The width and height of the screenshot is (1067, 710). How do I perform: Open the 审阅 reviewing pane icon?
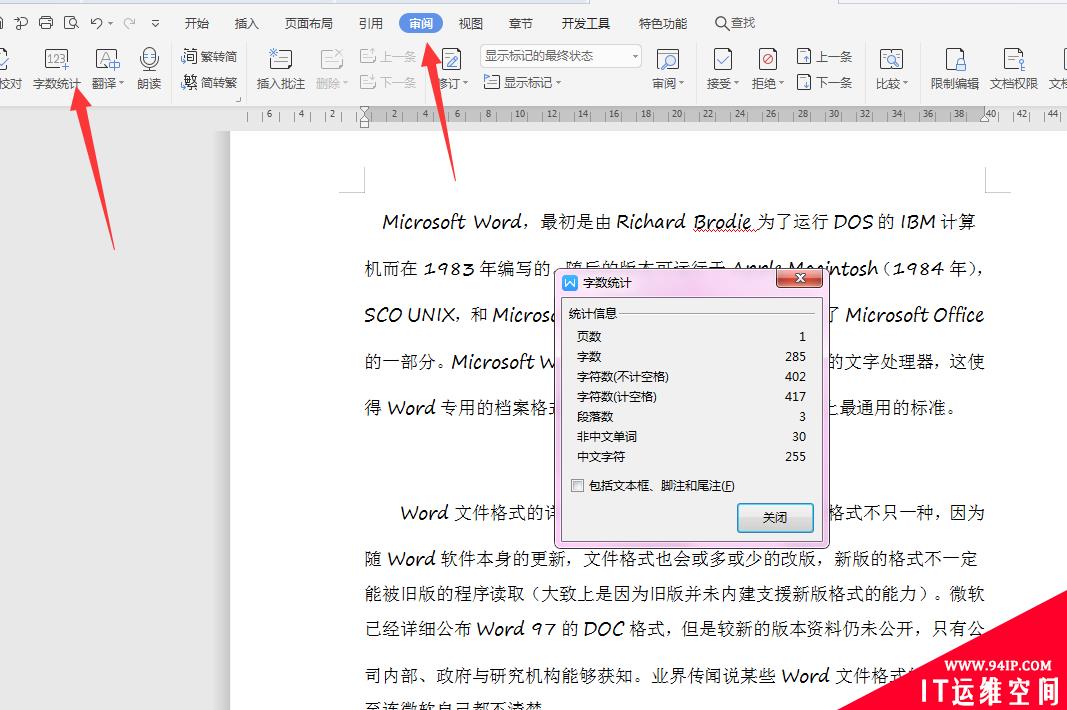coord(668,60)
